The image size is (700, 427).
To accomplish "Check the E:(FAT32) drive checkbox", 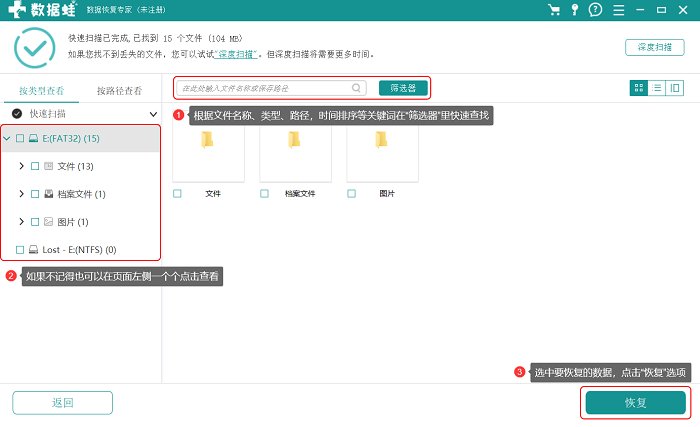I will [20, 138].
